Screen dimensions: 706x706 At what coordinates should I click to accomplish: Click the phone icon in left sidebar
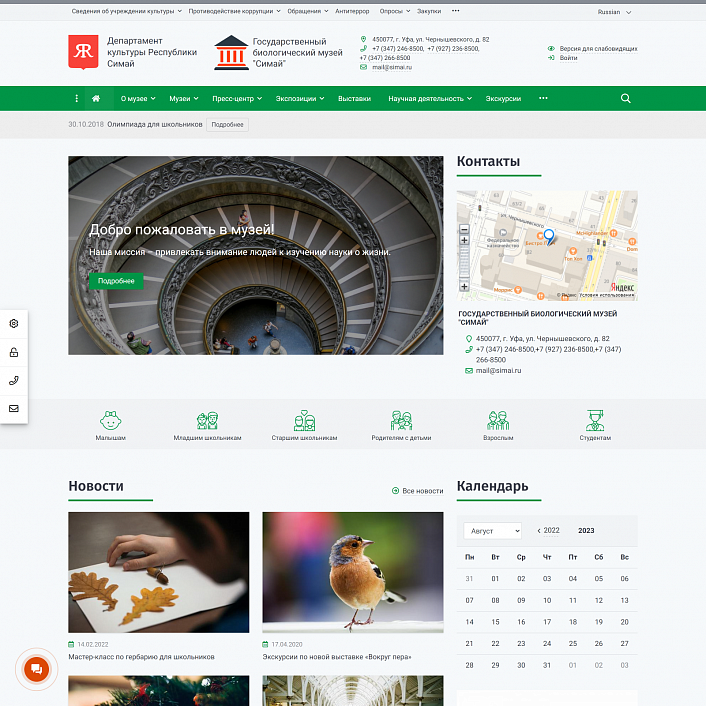[14, 381]
